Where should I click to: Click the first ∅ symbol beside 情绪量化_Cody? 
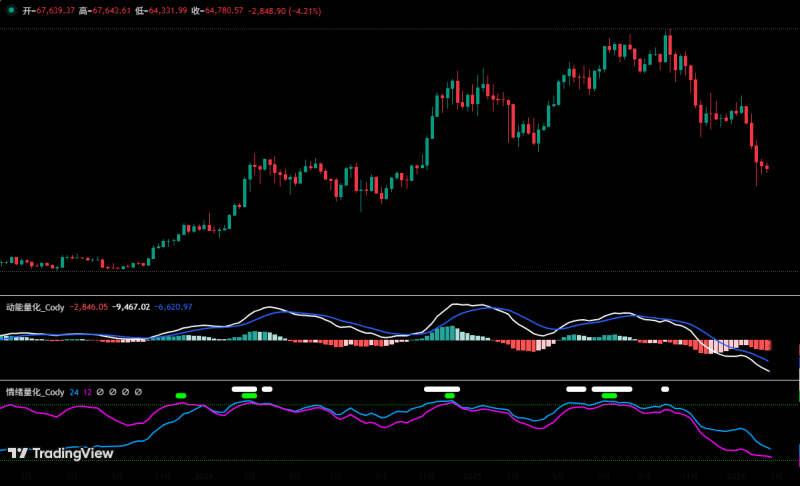[100, 392]
